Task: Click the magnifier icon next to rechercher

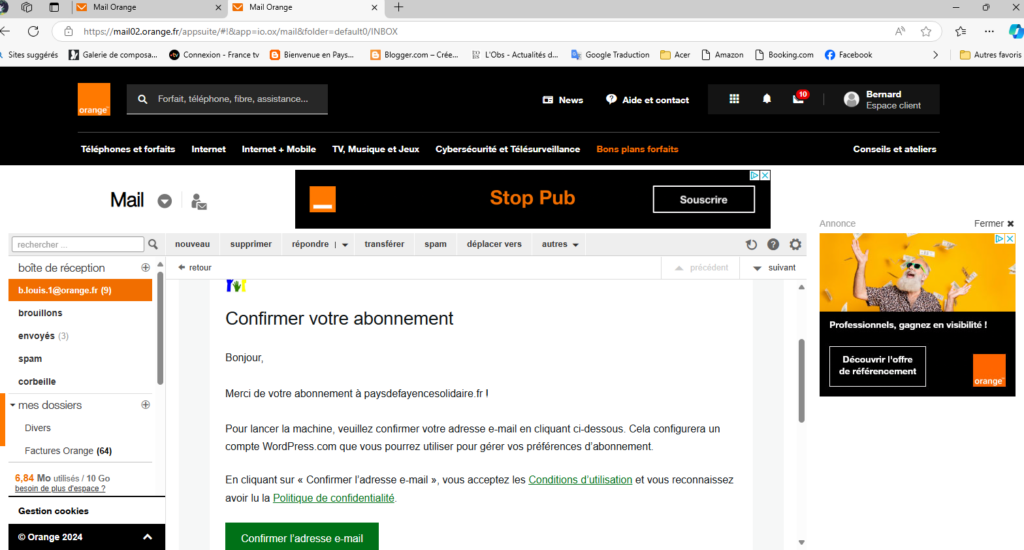Action: [153, 244]
